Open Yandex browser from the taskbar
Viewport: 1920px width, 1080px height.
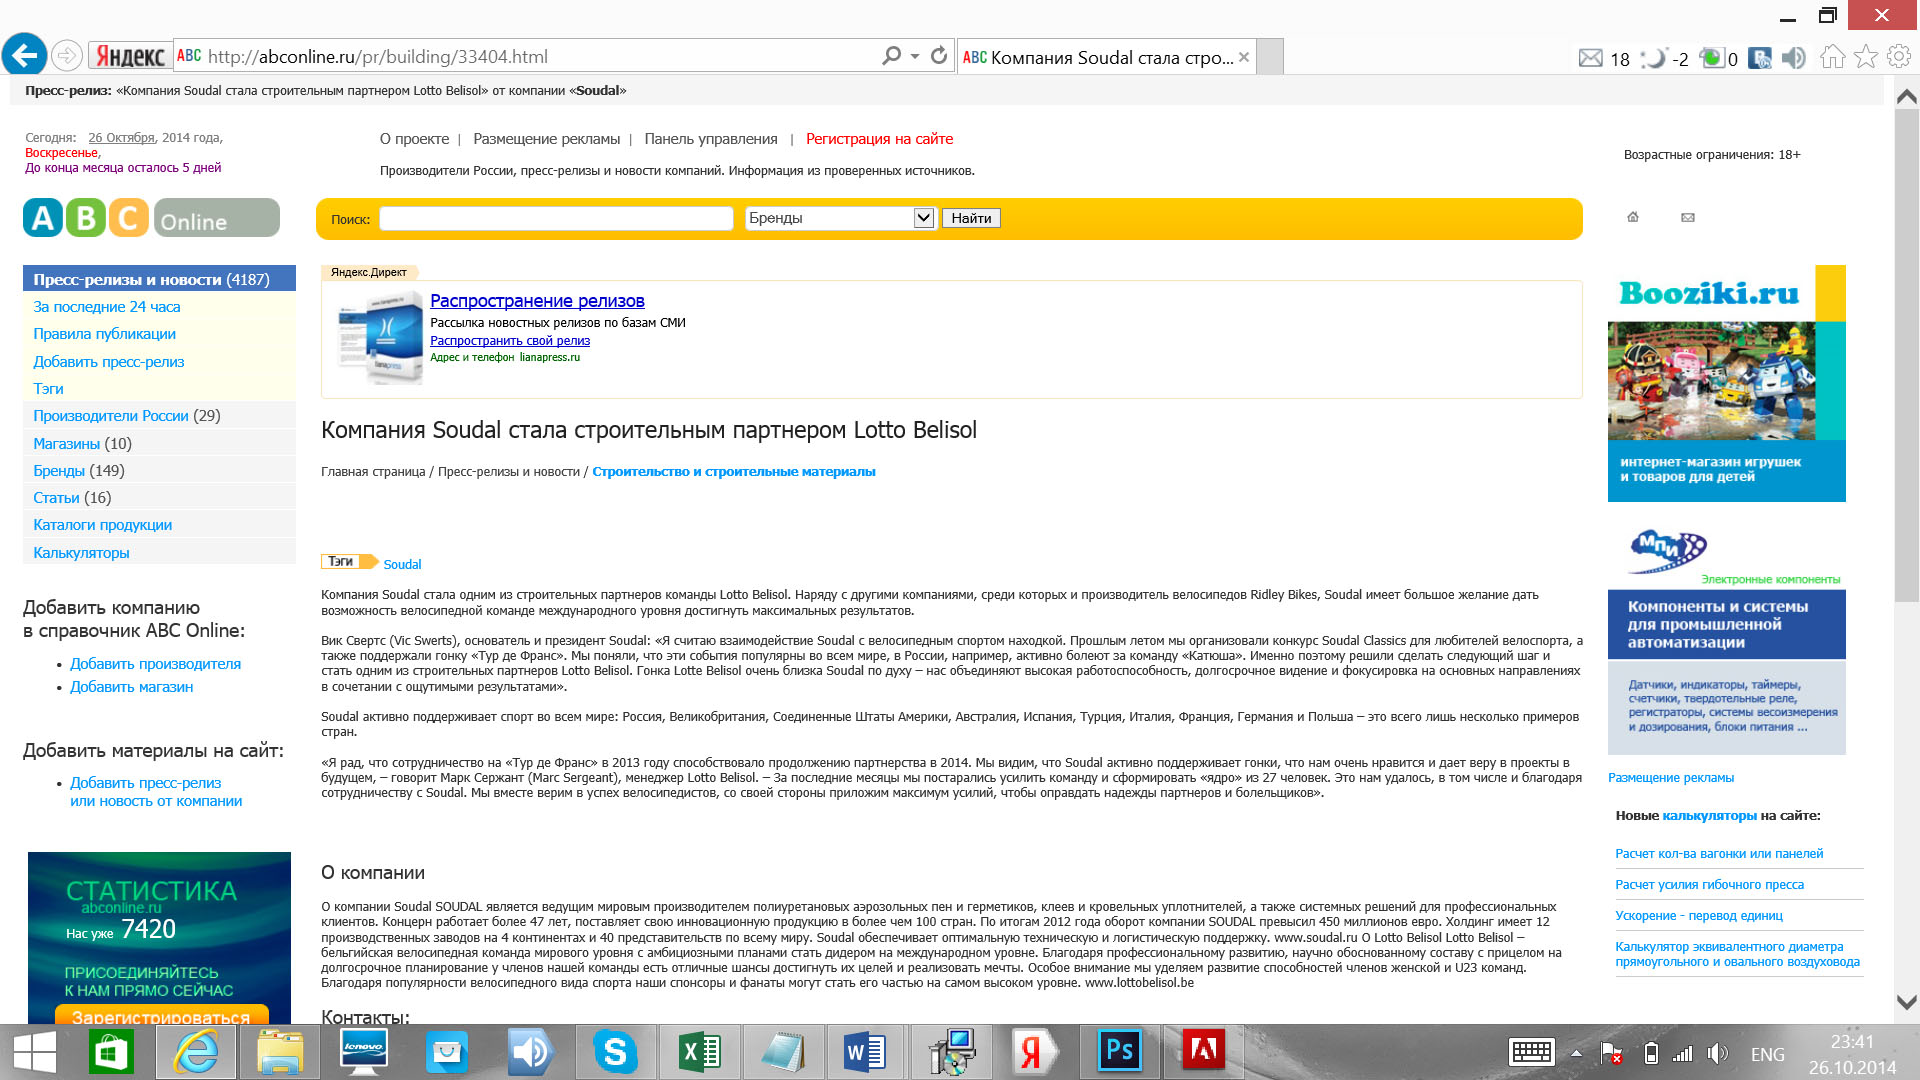click(x=1036, y=1052)
